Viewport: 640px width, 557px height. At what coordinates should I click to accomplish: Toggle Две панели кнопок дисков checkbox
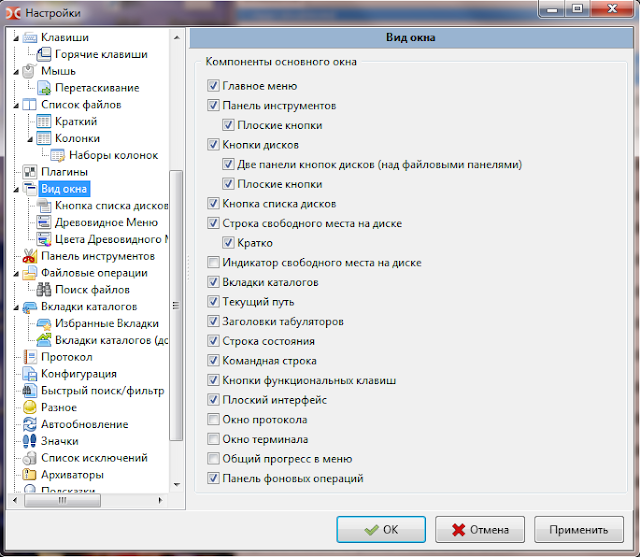coord(228,164)
